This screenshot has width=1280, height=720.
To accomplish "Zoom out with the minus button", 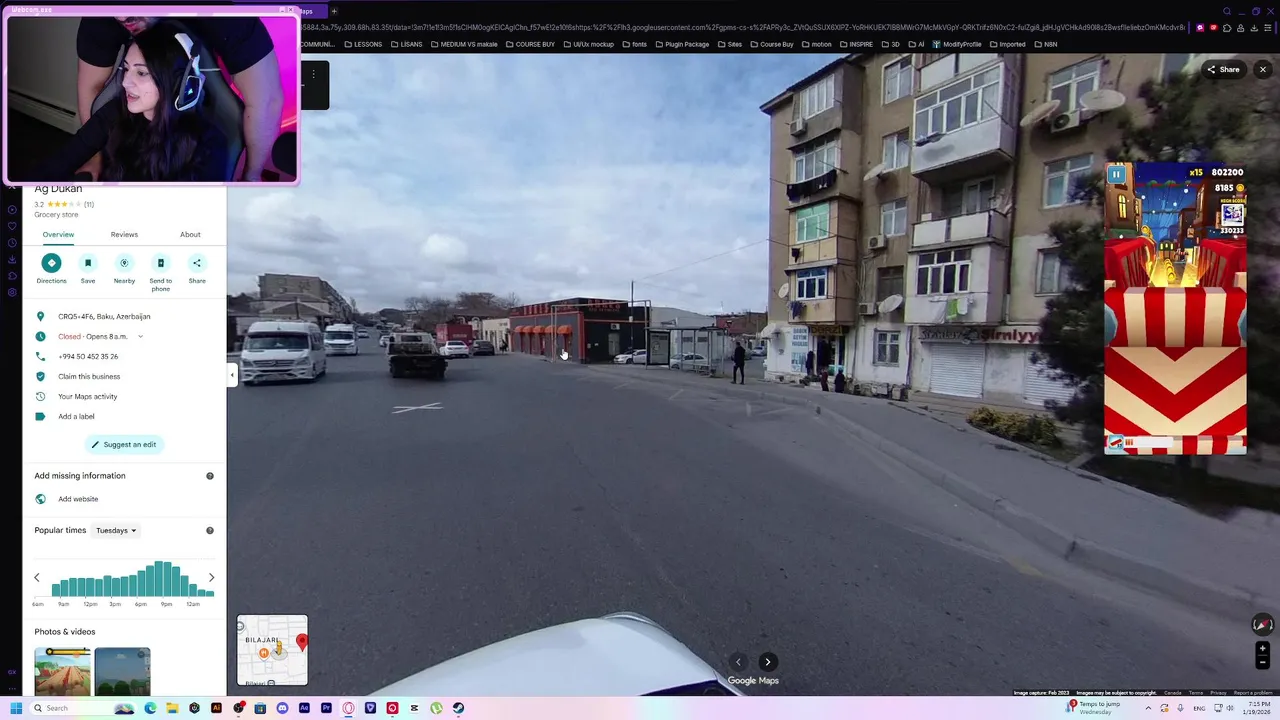I will 1262,662.
